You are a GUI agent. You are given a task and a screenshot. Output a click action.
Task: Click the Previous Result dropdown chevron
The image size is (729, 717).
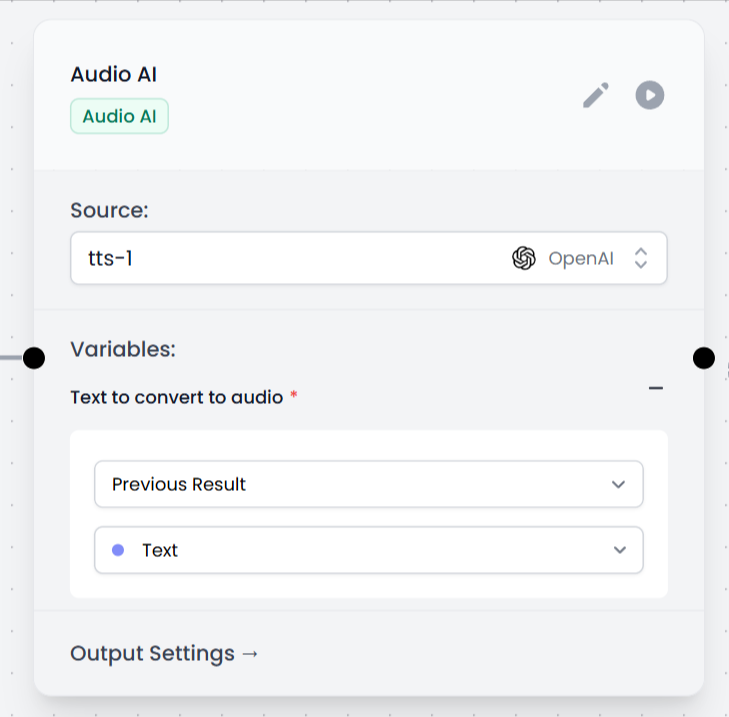point(618,484)
